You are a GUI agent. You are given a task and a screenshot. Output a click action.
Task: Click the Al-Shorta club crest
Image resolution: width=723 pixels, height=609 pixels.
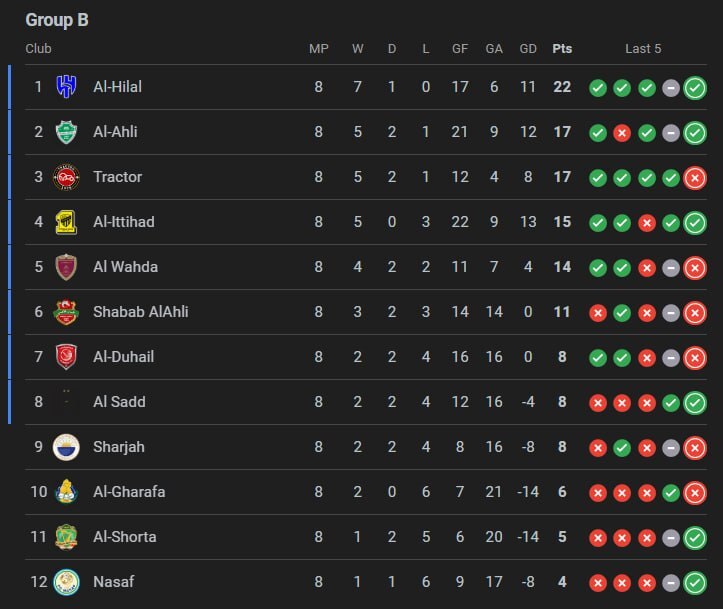pos(66,537)
